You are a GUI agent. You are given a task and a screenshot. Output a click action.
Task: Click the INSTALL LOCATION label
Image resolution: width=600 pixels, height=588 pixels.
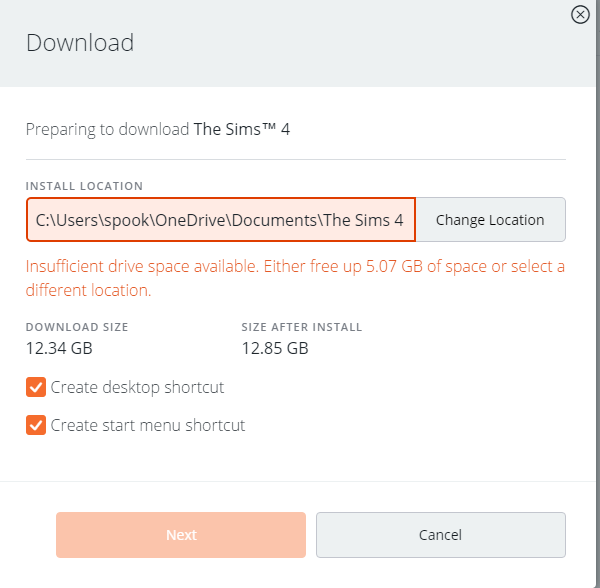point(84,186)
